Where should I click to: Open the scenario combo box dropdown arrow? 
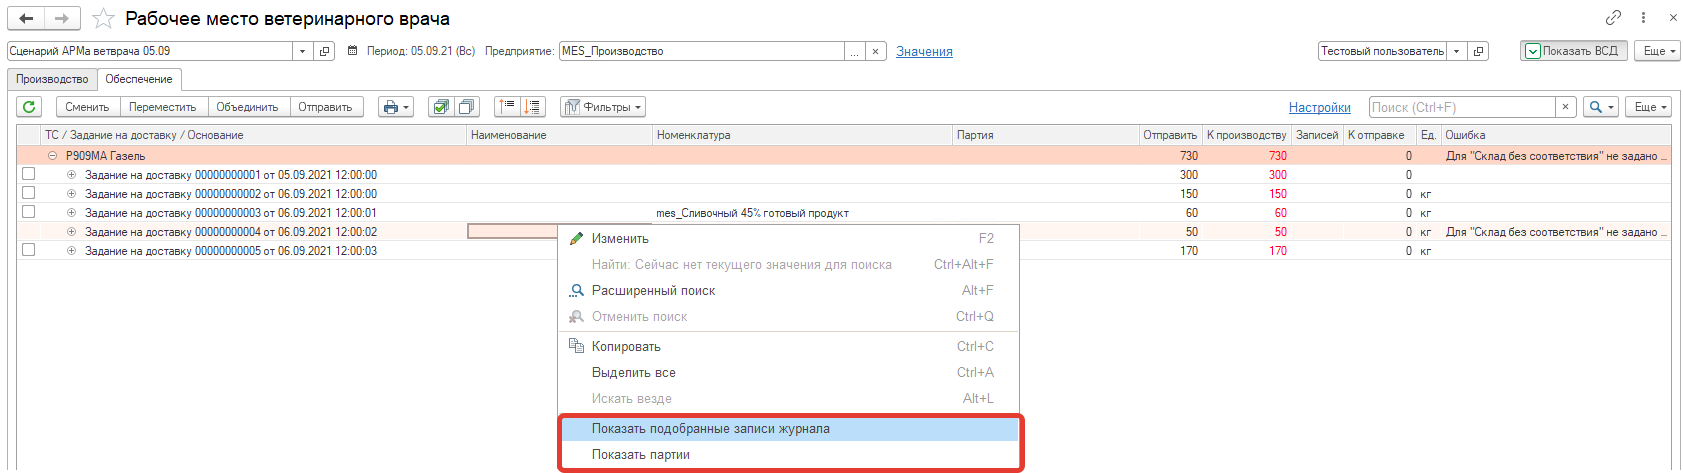point(302,51)
